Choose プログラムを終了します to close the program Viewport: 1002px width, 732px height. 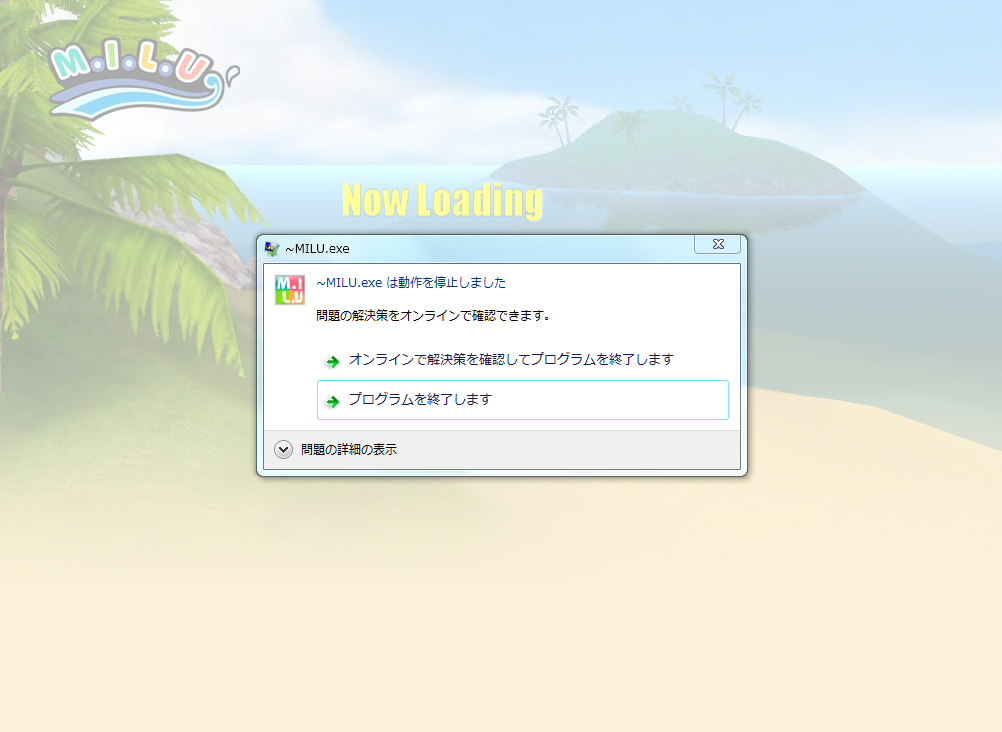coord(523,400)
